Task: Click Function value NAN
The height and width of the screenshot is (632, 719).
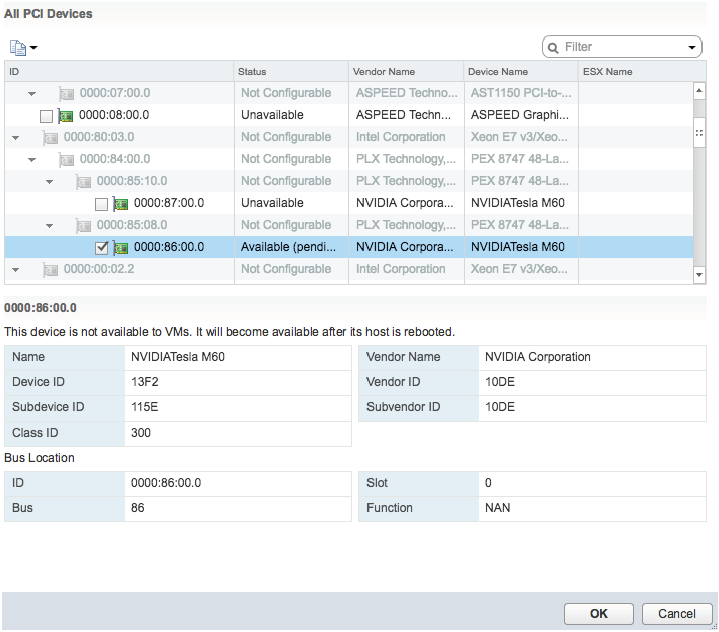Action: 498,508
